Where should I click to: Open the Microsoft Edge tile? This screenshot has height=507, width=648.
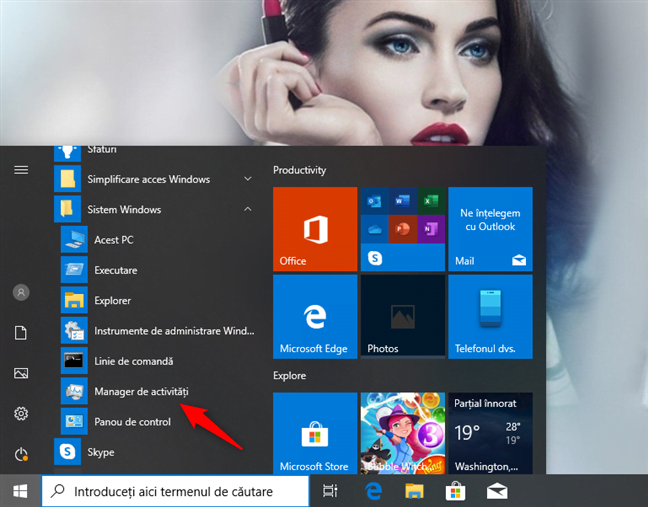coord(315,317)
